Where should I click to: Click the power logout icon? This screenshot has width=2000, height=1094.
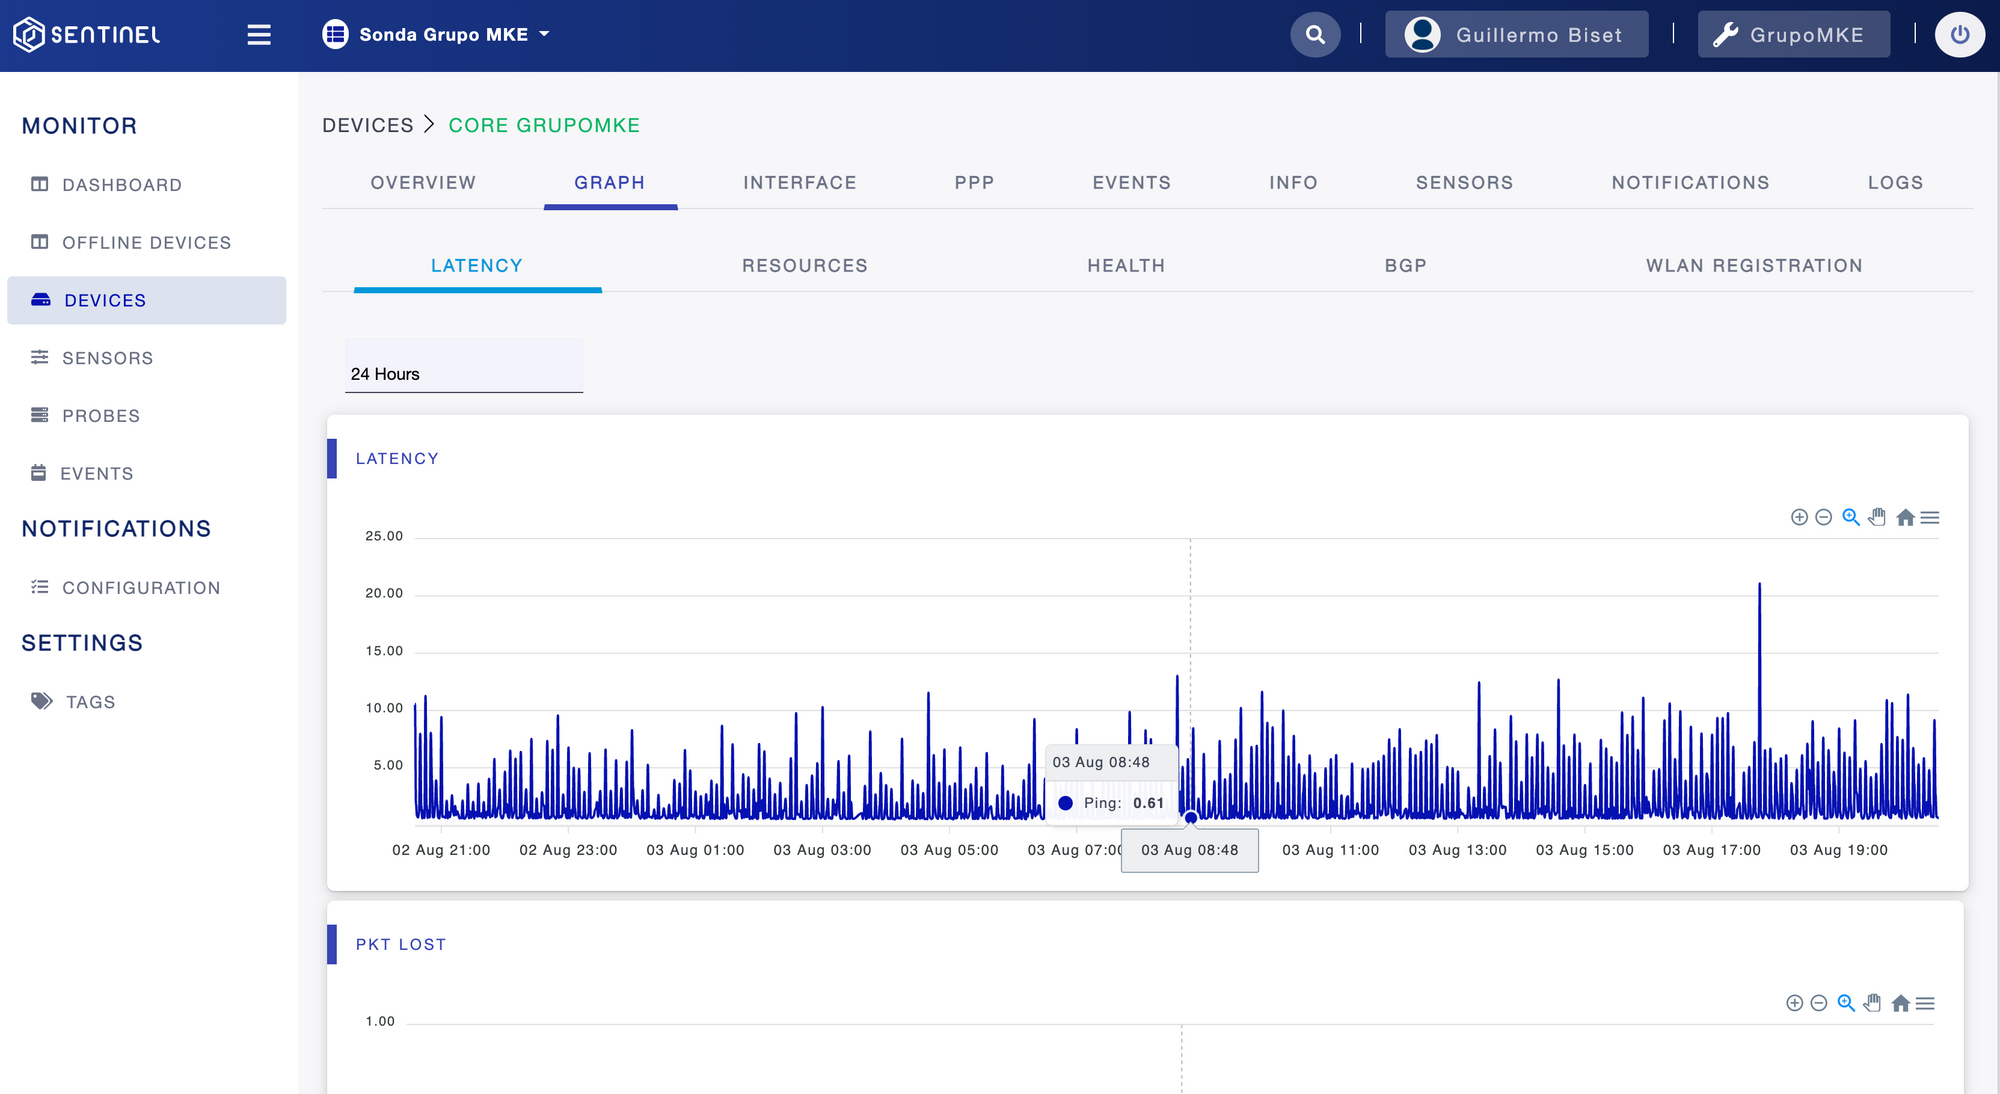[1960, 35]
